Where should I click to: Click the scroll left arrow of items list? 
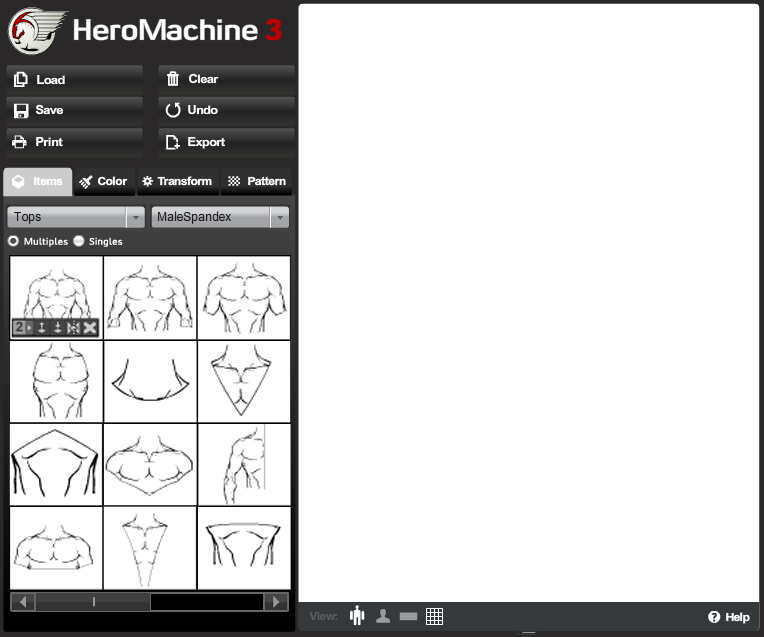click(x=22, y=602)
